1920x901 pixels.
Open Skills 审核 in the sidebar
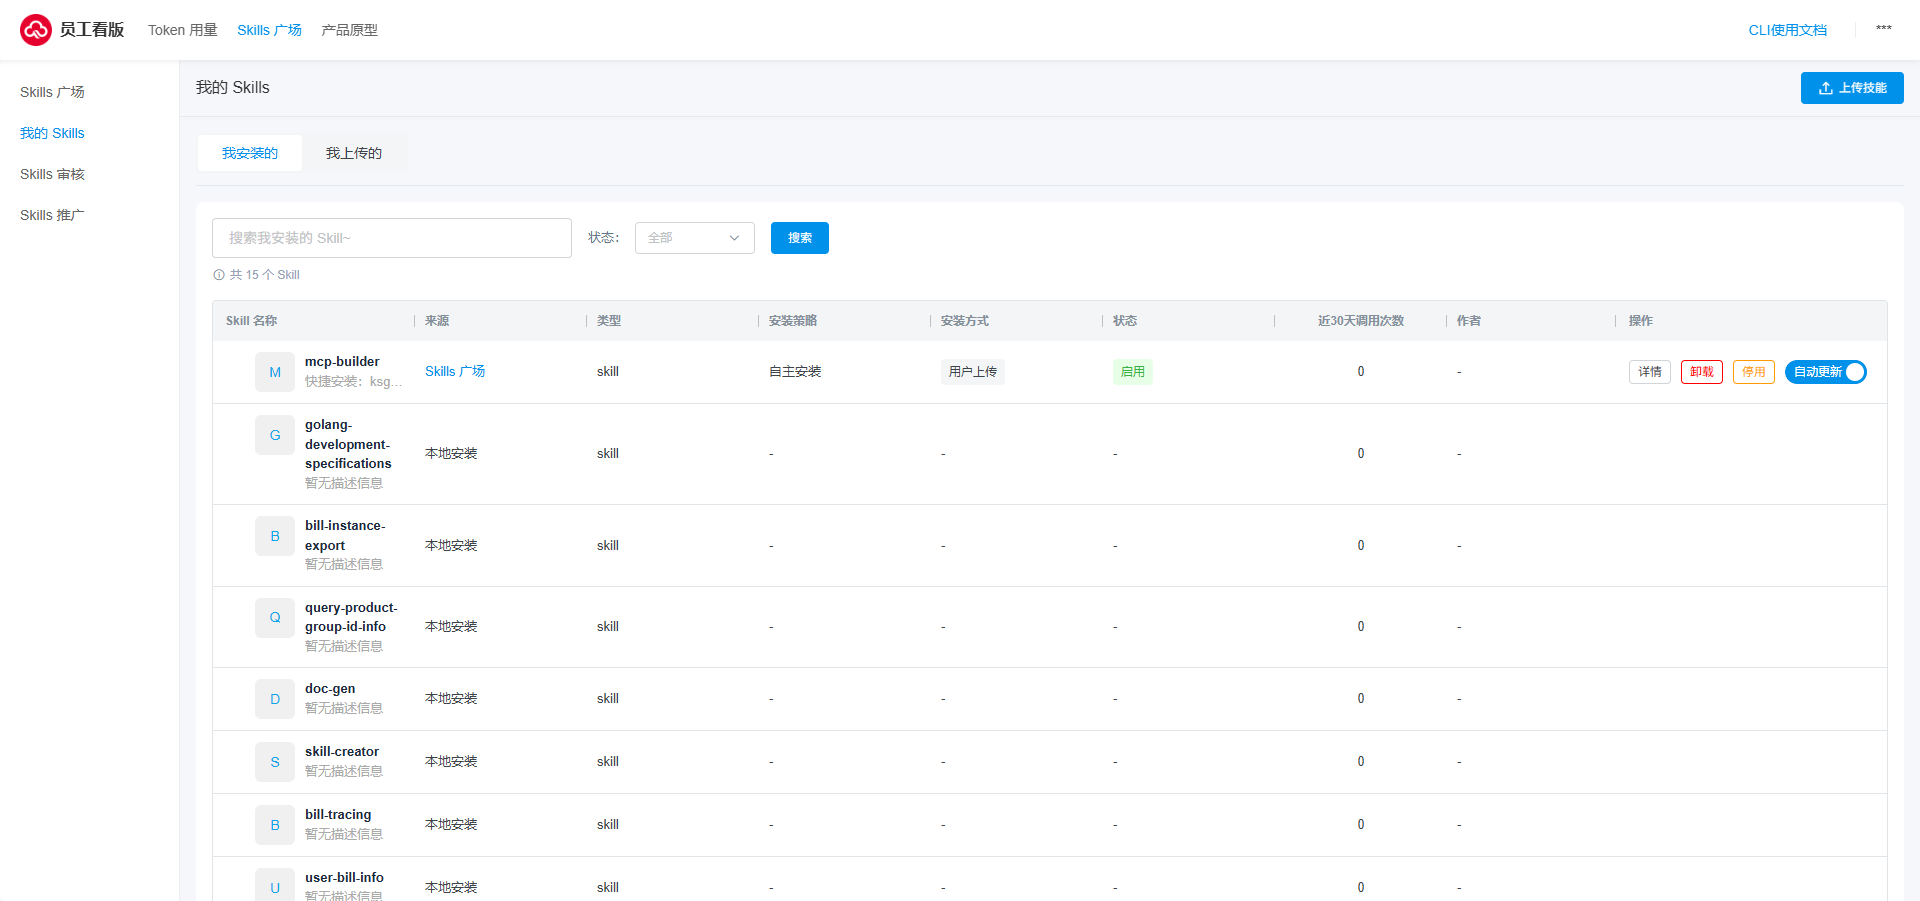coord(52,174)
